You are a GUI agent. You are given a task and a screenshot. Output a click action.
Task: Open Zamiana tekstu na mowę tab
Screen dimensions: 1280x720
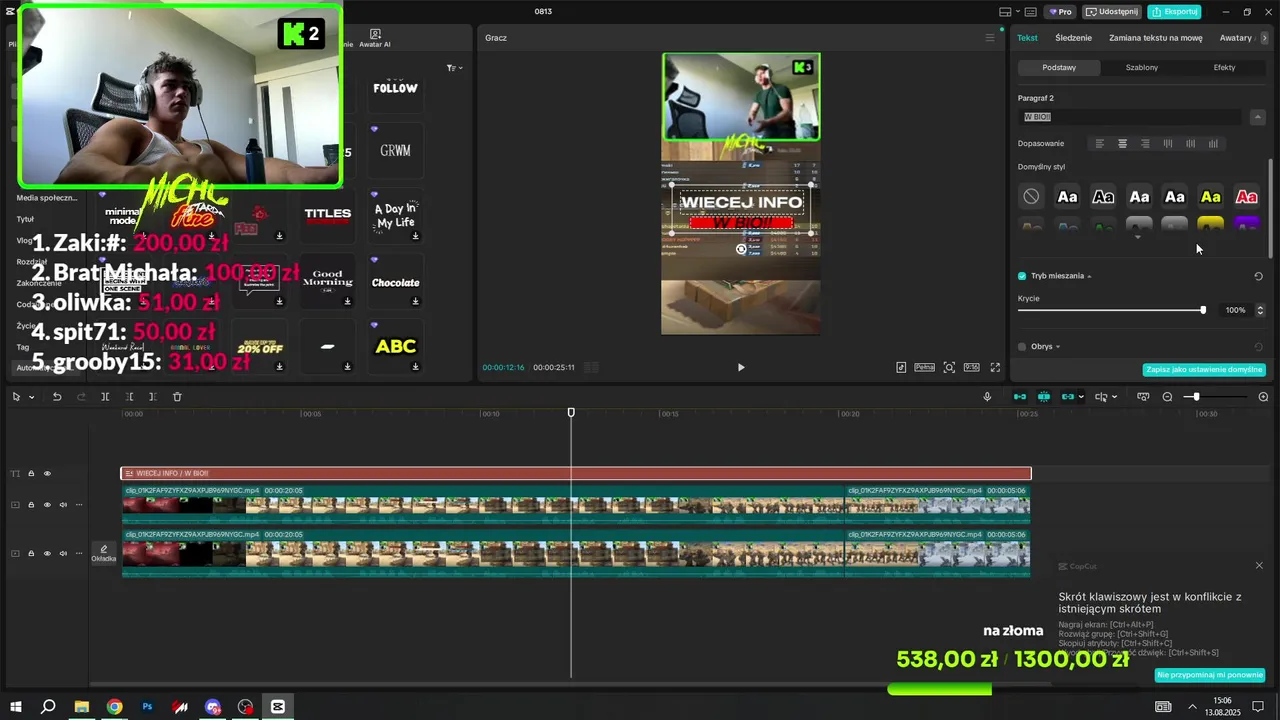pyautogui.click(x=1155, y=38)
